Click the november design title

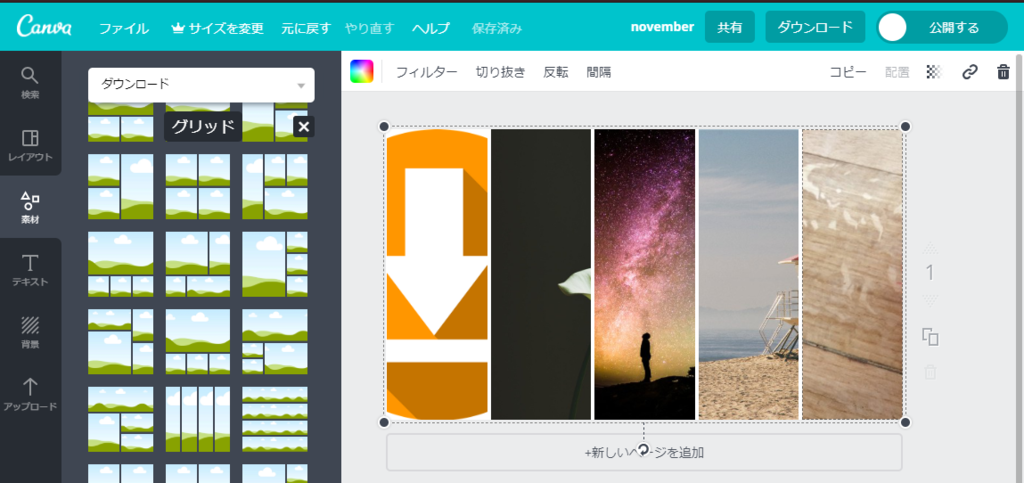click(662, 27)
